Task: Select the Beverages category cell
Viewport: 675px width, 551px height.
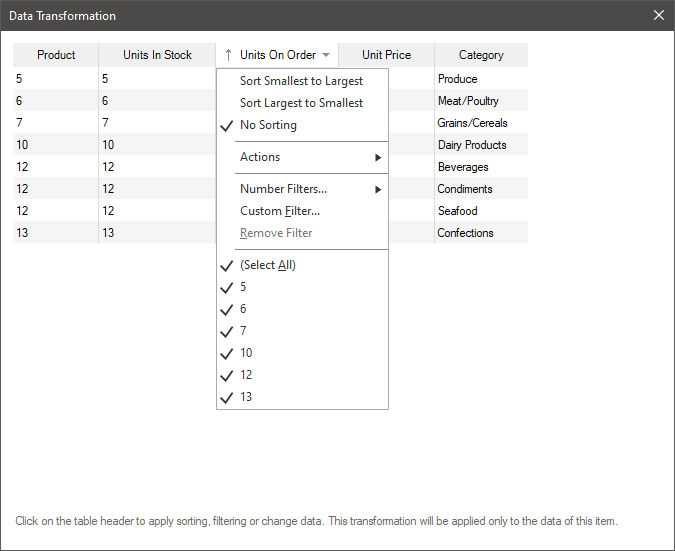Action: point(463,167)
